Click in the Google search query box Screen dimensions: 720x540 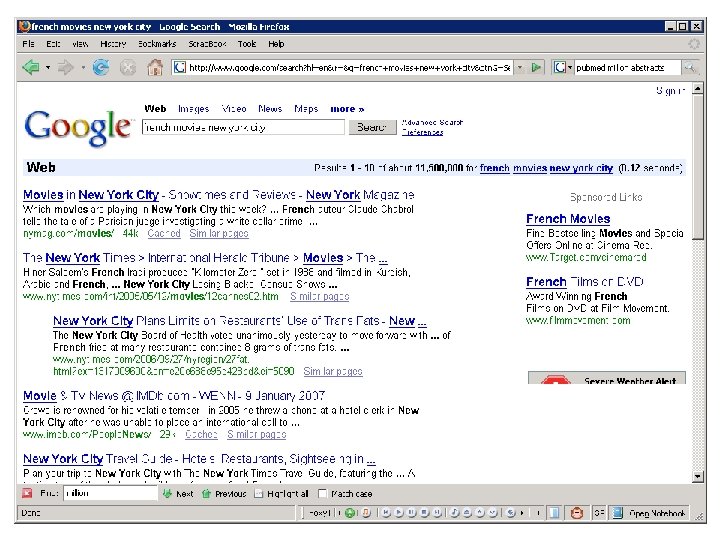point(243,127)
